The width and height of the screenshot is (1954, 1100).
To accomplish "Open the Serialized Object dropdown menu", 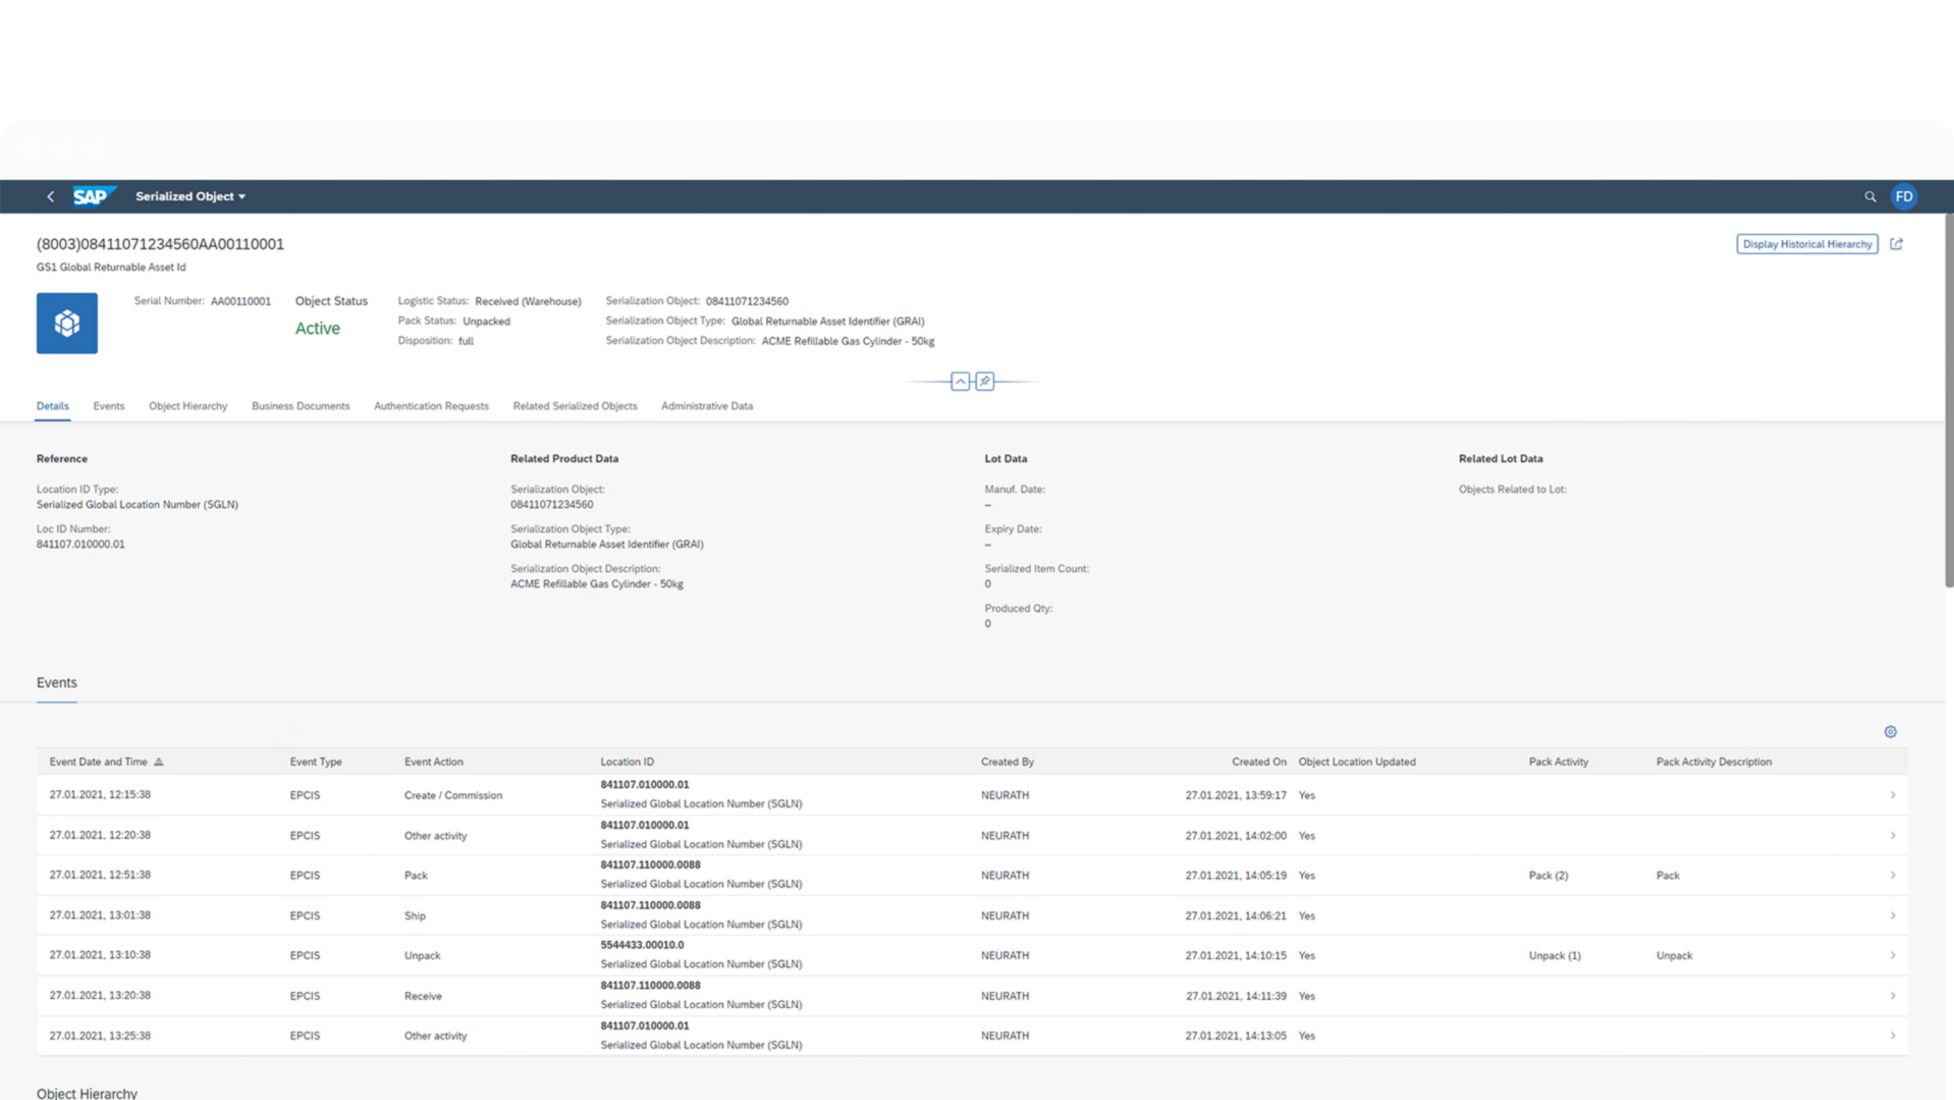I will click(x=190, y=197).
